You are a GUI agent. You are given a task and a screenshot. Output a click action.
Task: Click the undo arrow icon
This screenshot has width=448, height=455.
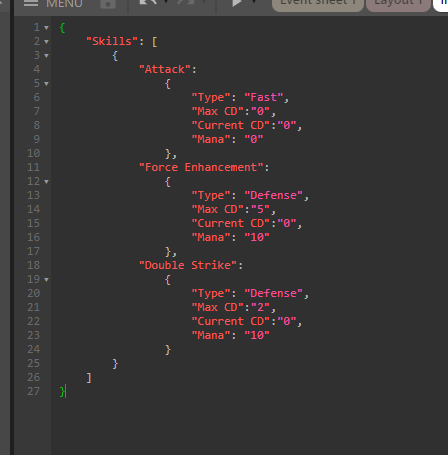coord(148,3)
